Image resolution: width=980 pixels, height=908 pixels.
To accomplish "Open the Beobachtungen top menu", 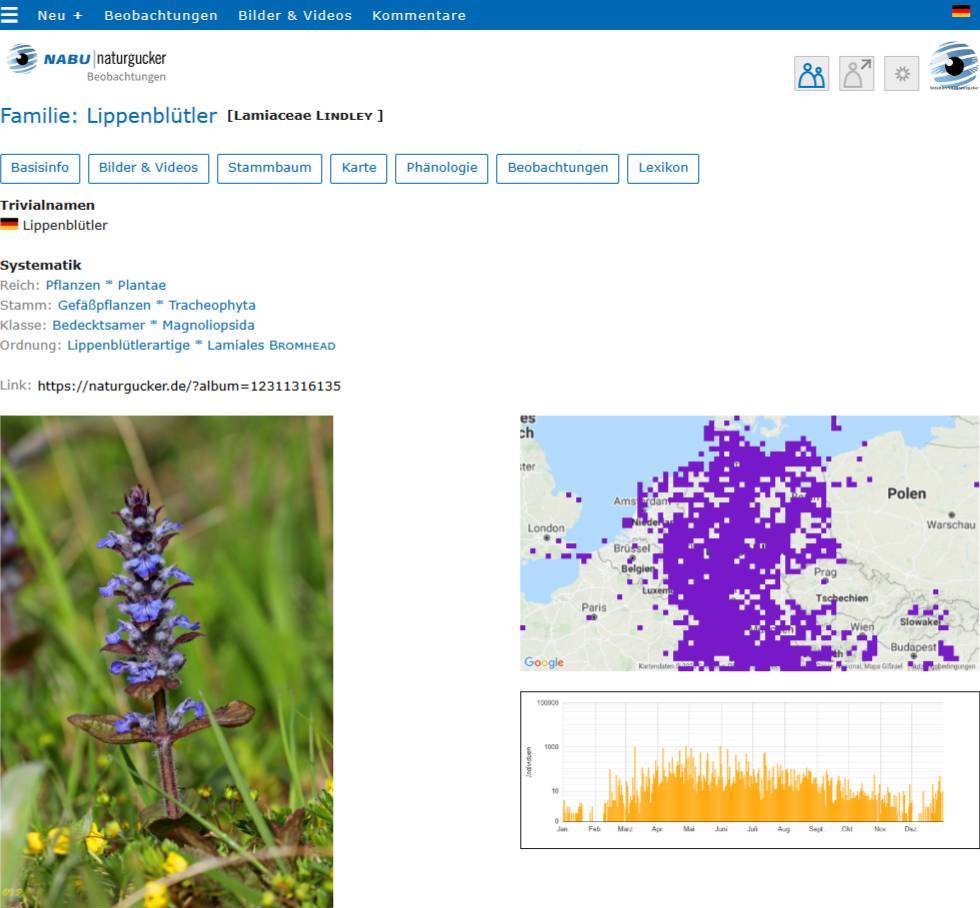I will click(161, 15).
